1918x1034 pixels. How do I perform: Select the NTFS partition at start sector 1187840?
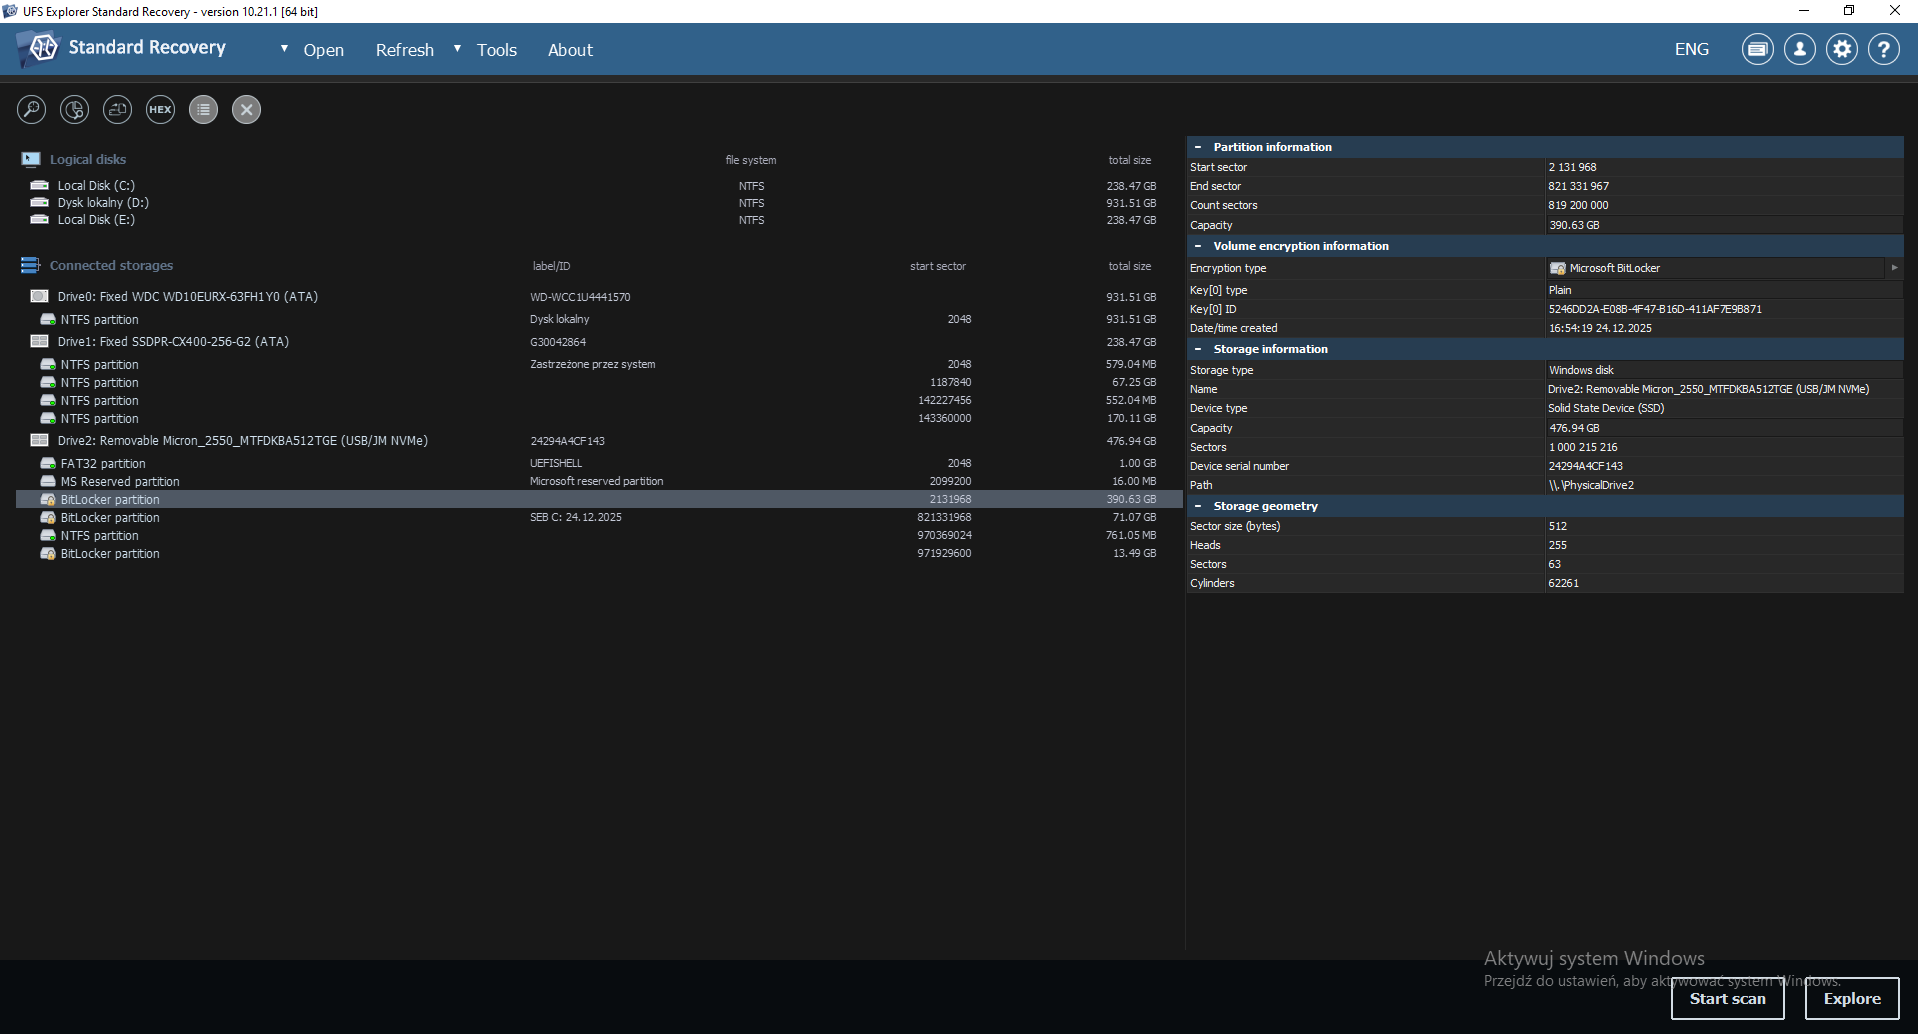(599, 383)
